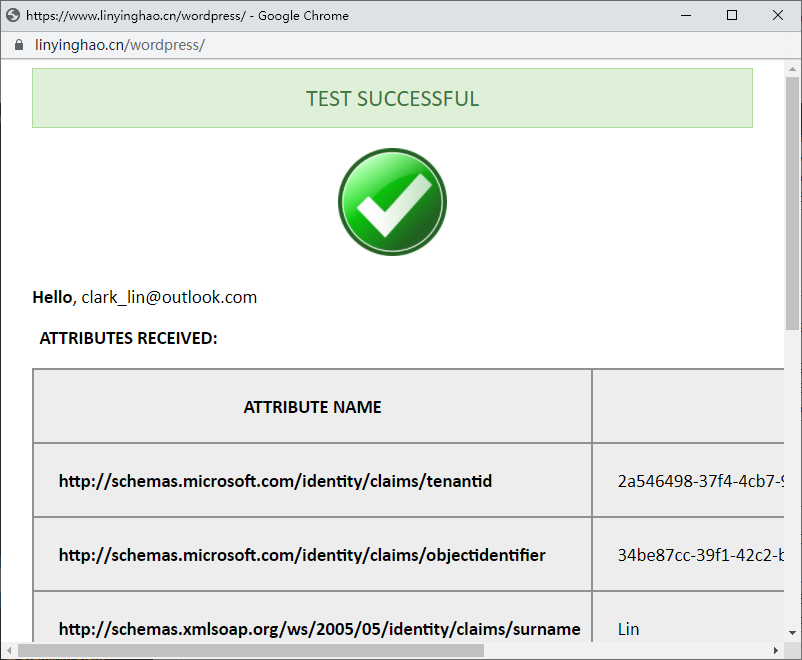Close the test result window
This screenshot has width=802, height=660.
[x=778, y=15]
